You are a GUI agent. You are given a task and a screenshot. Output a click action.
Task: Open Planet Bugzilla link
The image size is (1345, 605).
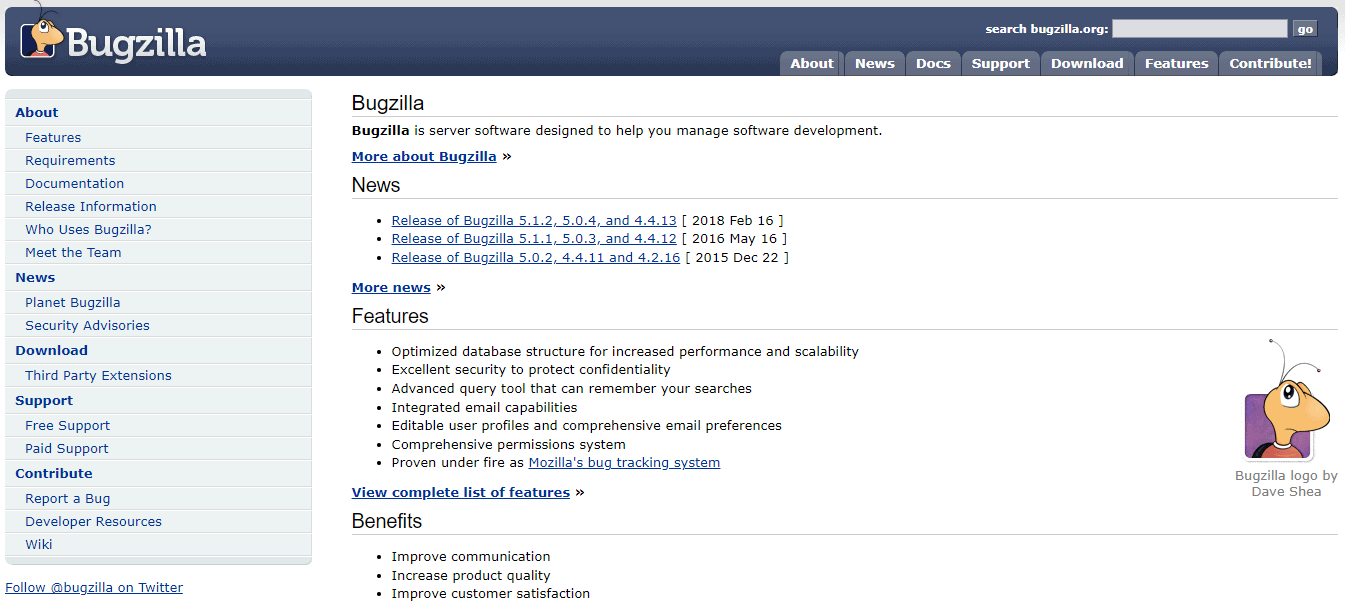tap(73, 302)
